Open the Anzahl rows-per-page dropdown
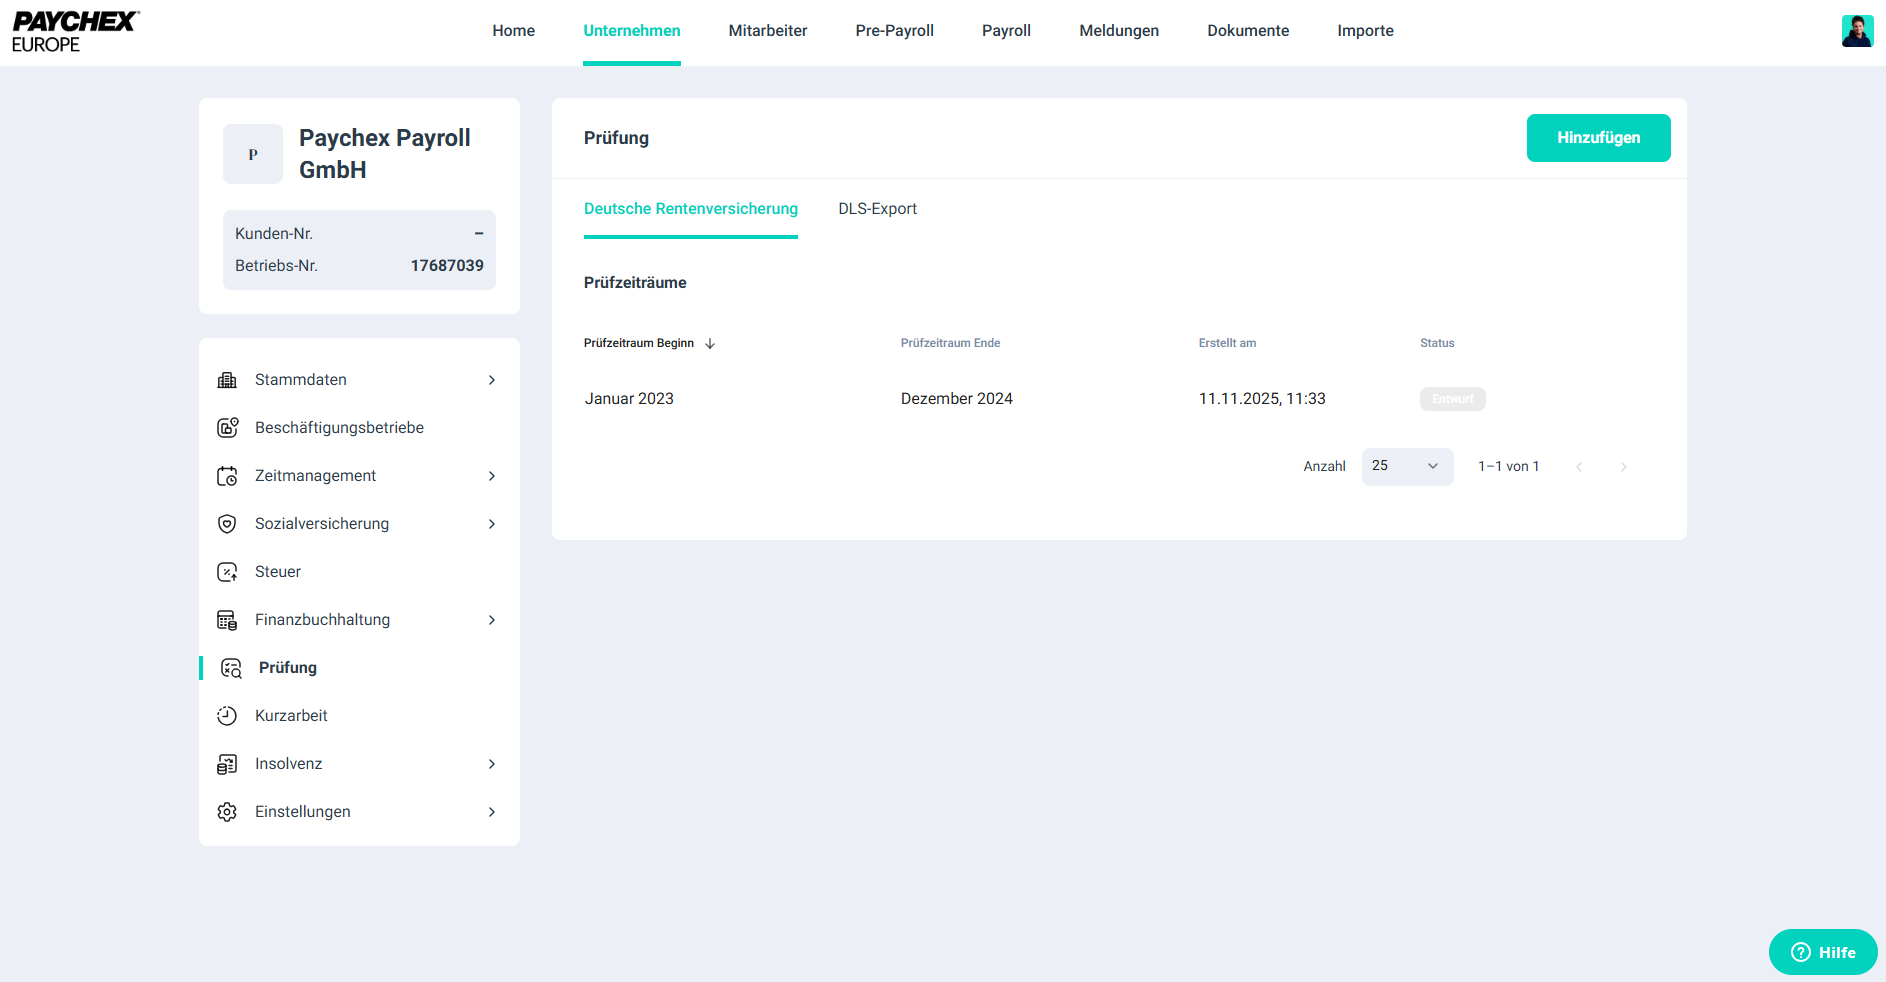1886x982 pixels. pos(1406,467)
